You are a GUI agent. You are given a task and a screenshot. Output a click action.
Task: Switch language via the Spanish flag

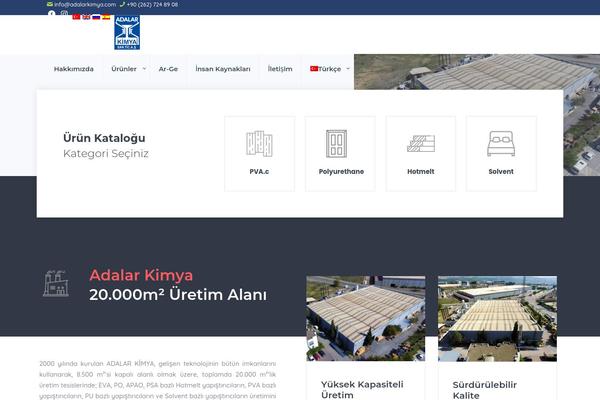coord(106,17)
